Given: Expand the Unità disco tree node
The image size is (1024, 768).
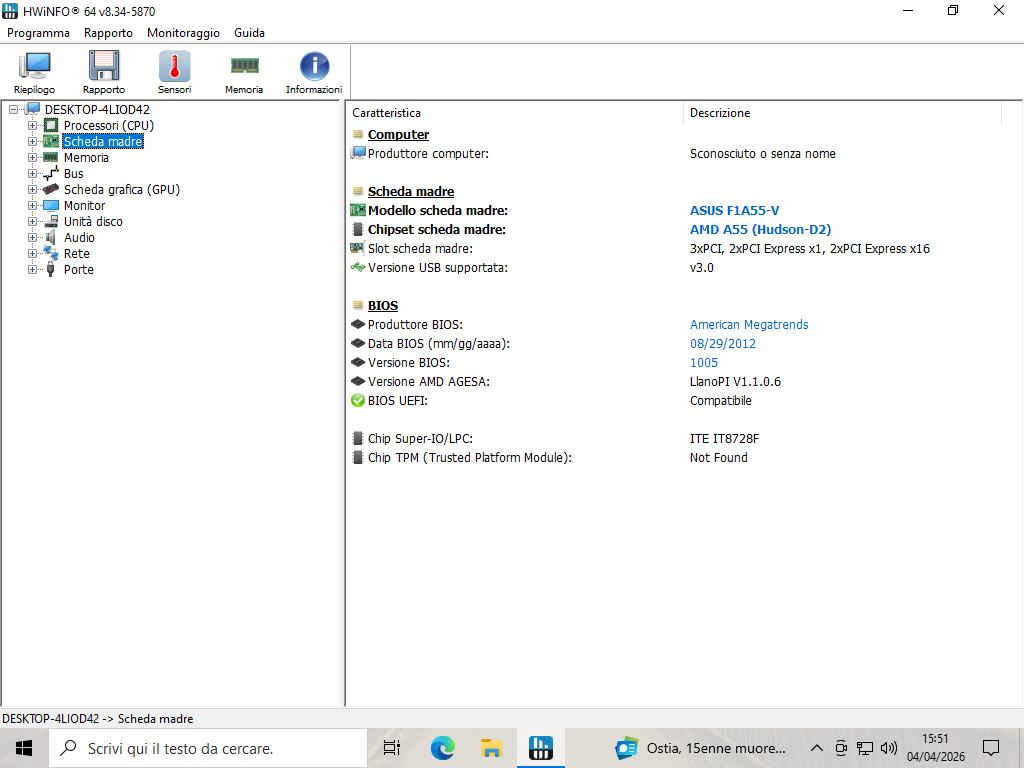Looking at the screenshot, I should click(32, 221).
